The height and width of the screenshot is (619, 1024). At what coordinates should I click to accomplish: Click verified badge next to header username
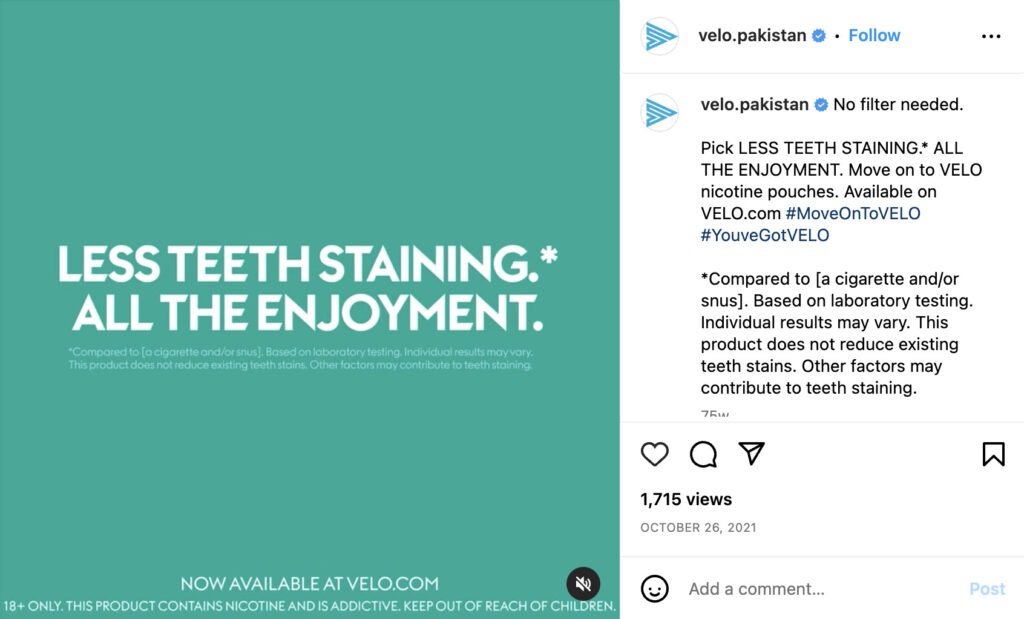coord(819,36)
